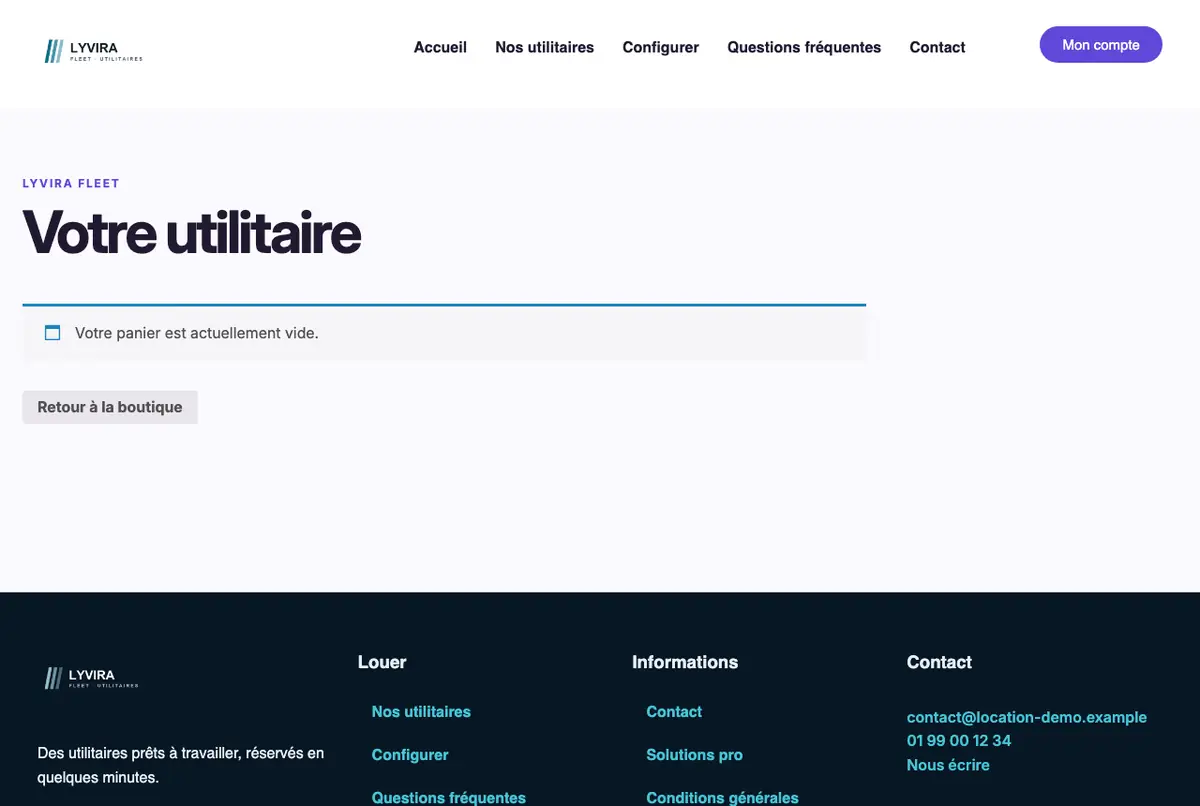The width and height of the screenshot is (1200, 806).
Task: Follow the Configurer footer link
Action: [410, 755]
